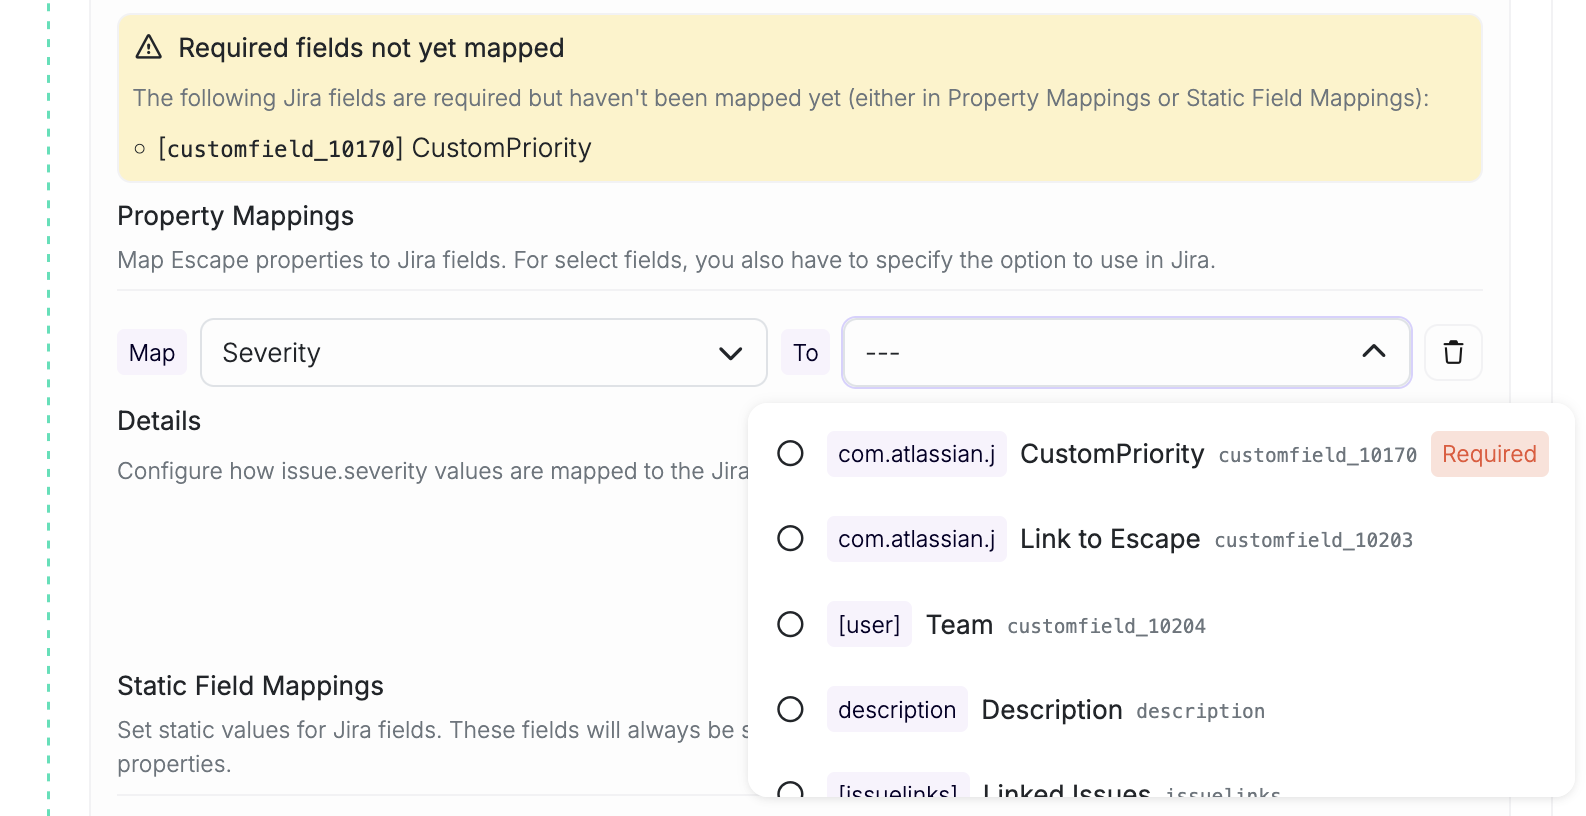Choose the Team customfield_10204 radio button
Image resolution: width=1586 pixels, height=816 pixels.
pyautogui.click(x=790, y=624)
